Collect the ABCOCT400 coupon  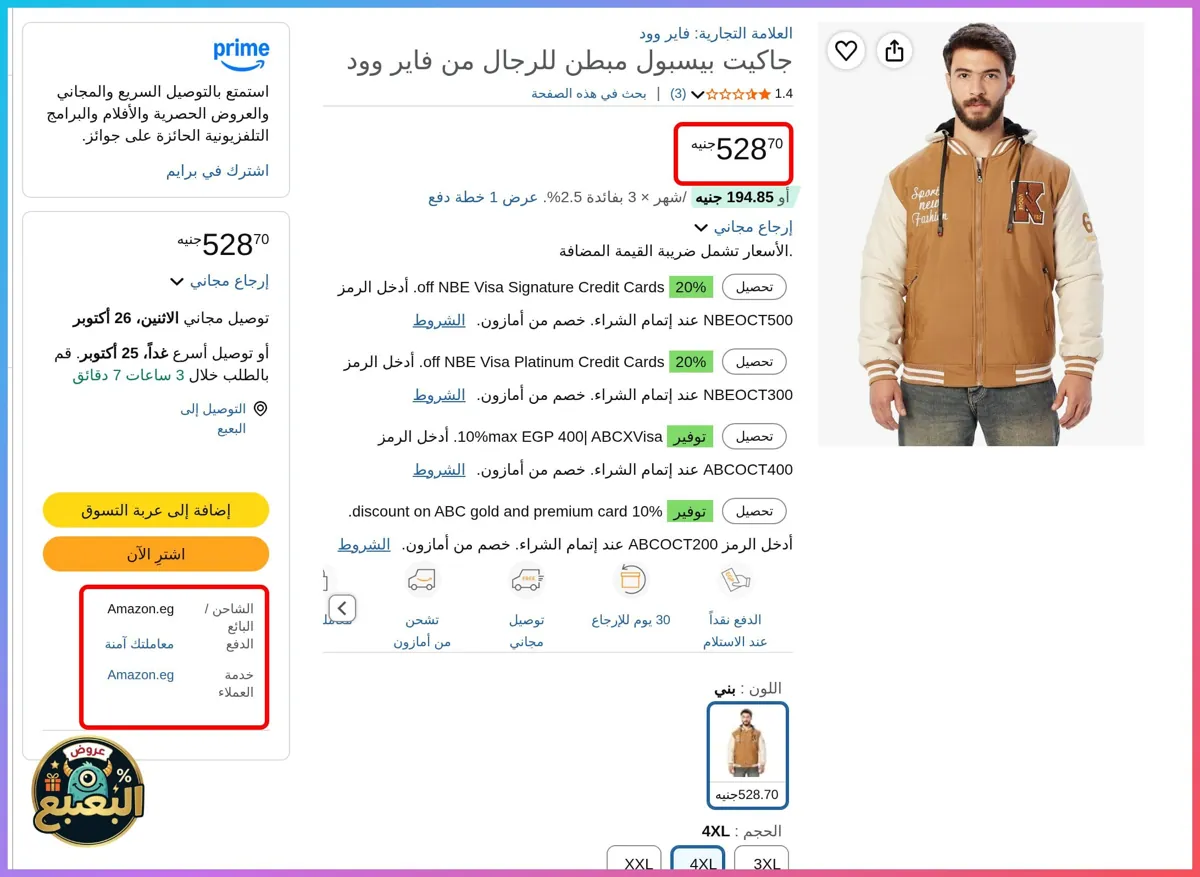[754, 437]
